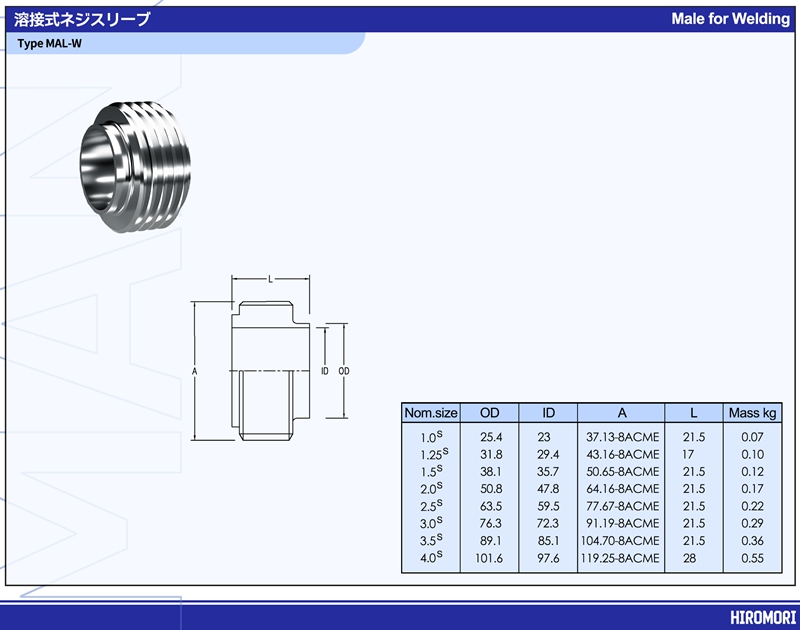Click the 37.13-8ACME thread value
800x630 pixels.
tap(621, 437)
